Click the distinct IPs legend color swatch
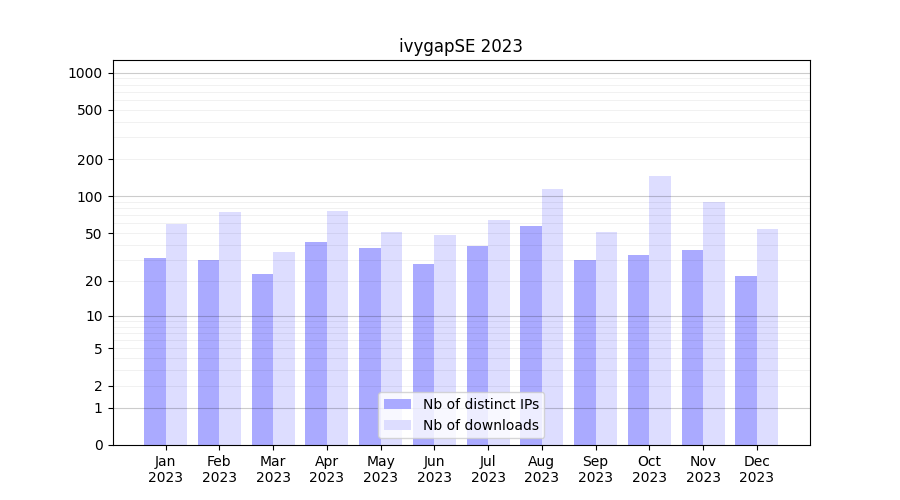This screenshot has width=900, height=500. 397,404
